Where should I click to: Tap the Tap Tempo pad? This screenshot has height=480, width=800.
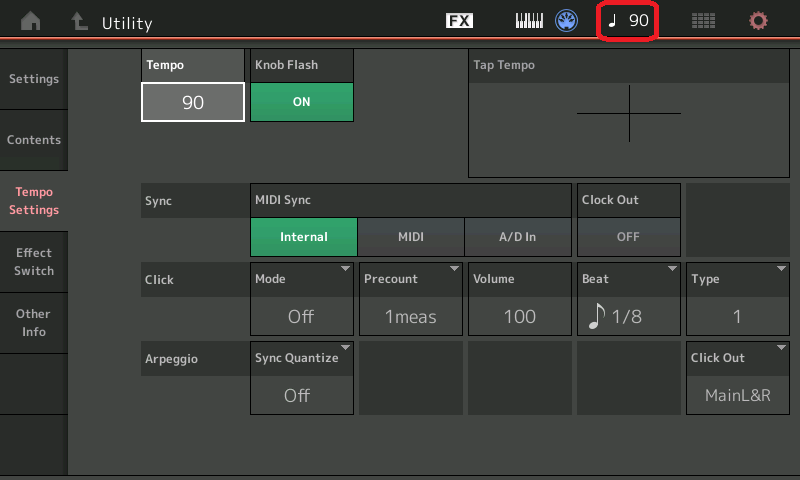point(628,114)
